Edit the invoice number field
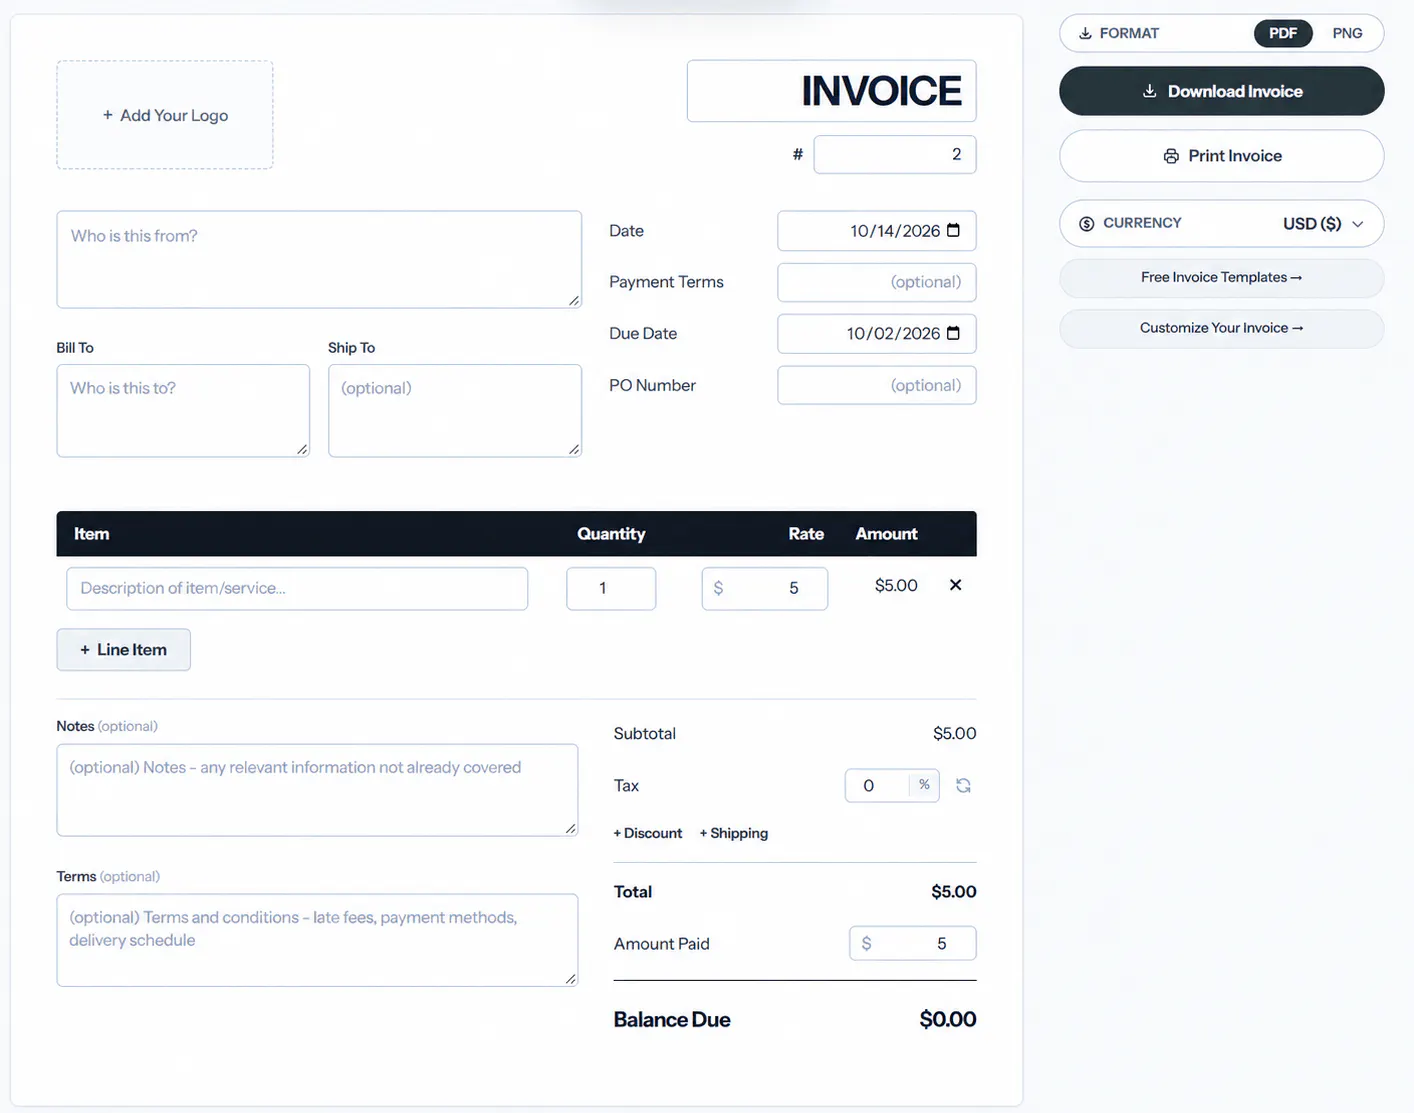The height and width of the screenshot is (1113, 1414). click(x=895, y=154)
